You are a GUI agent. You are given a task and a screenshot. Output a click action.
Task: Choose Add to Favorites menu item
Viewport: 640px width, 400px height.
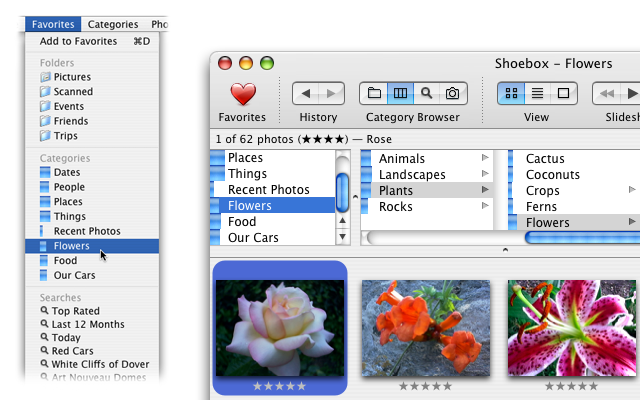coord(78,41)
